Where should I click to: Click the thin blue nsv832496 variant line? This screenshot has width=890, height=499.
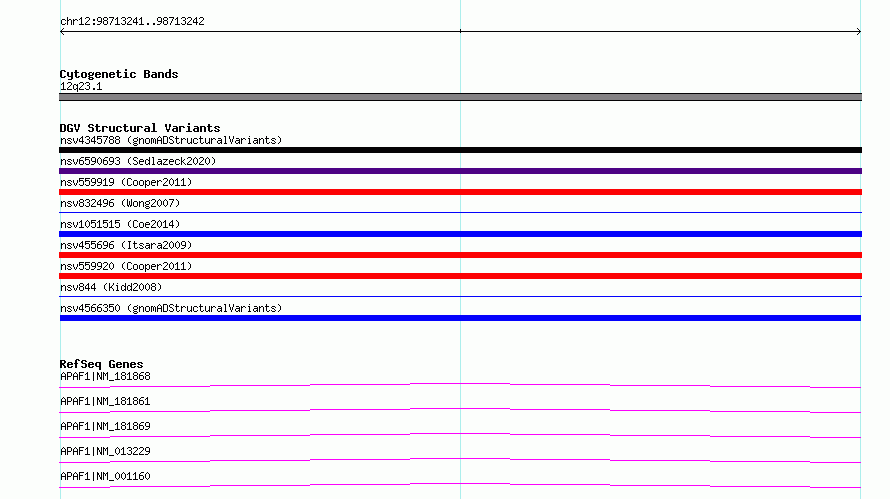click(460, 212)
